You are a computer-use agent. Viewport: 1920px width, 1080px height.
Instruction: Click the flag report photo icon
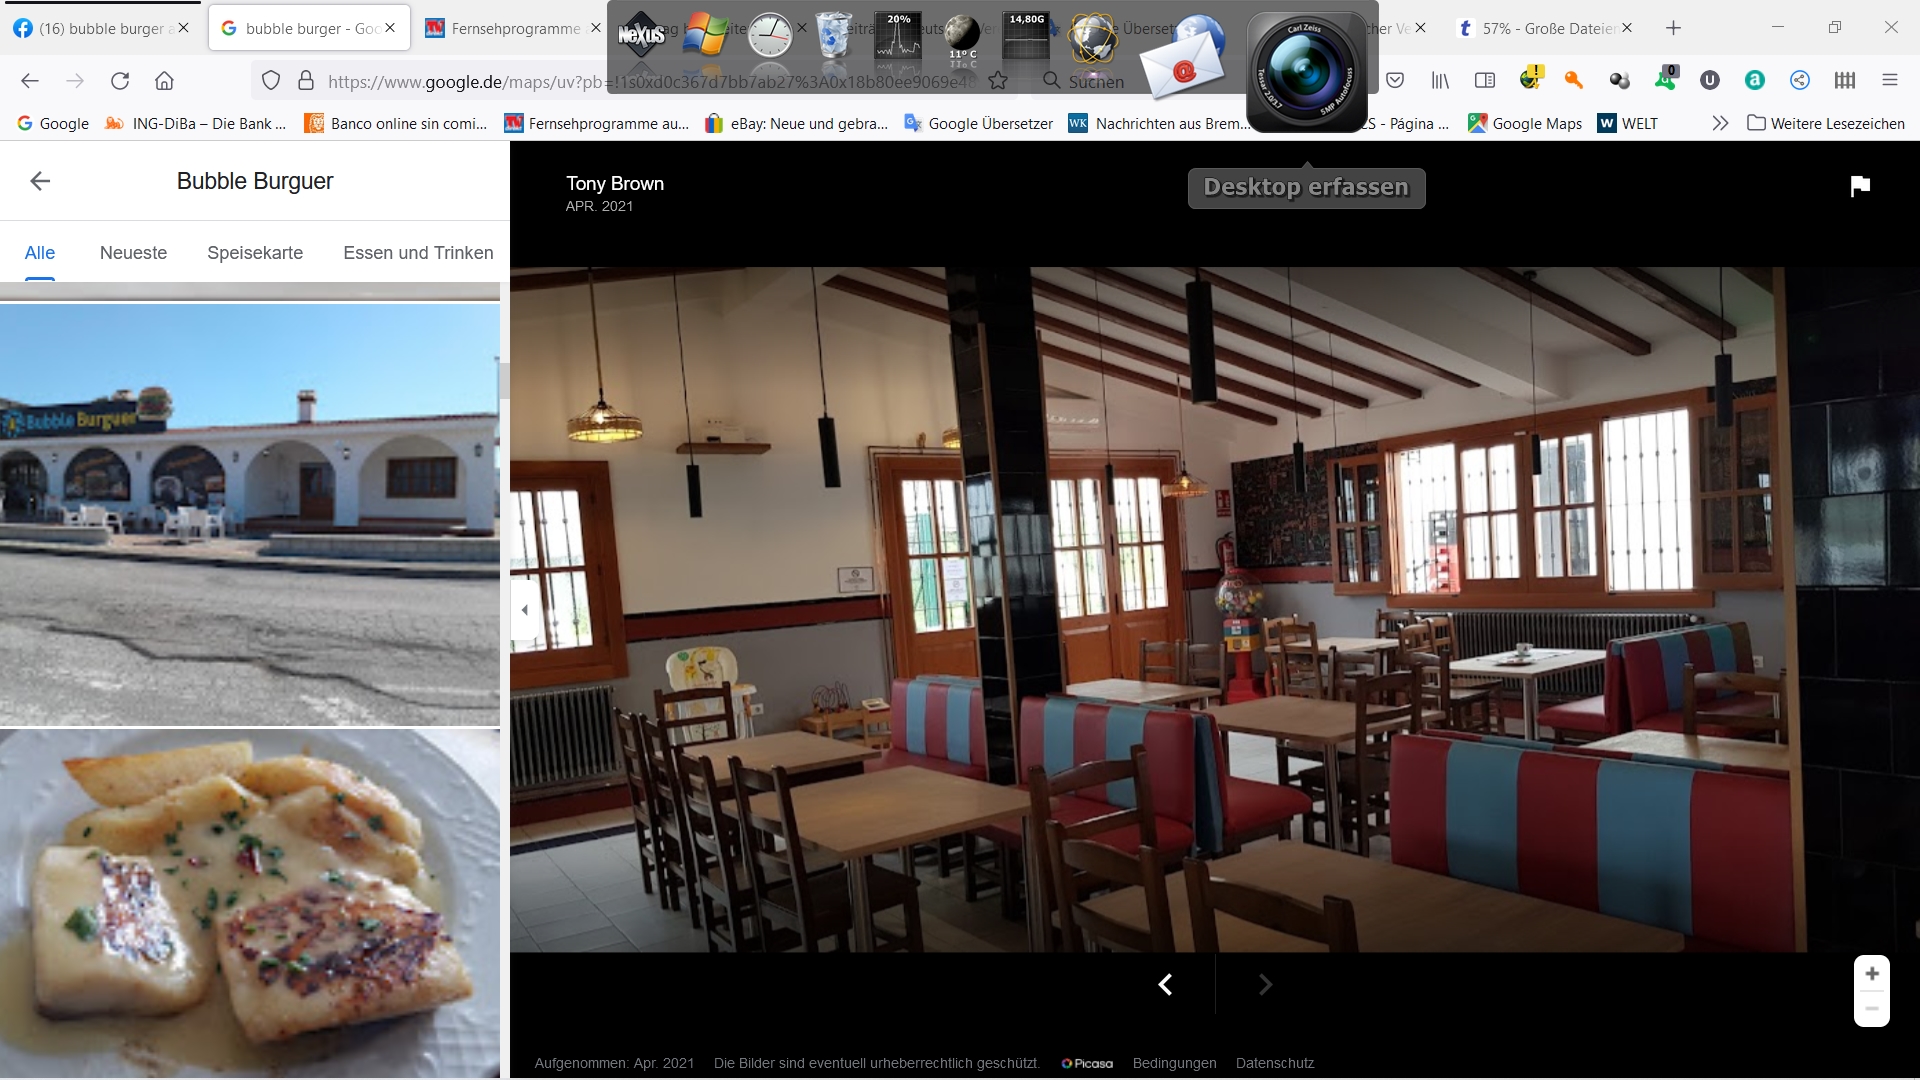coord(1859,186)
